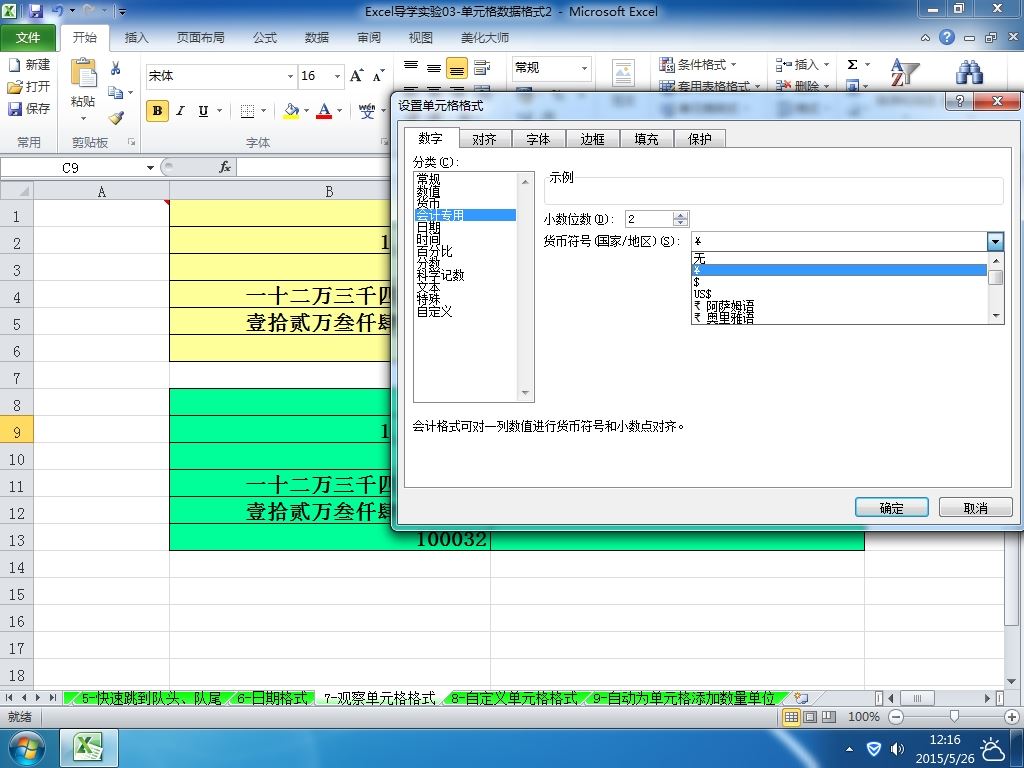
Task: Click the 保存 save disk icon
Action: point(14,108)
